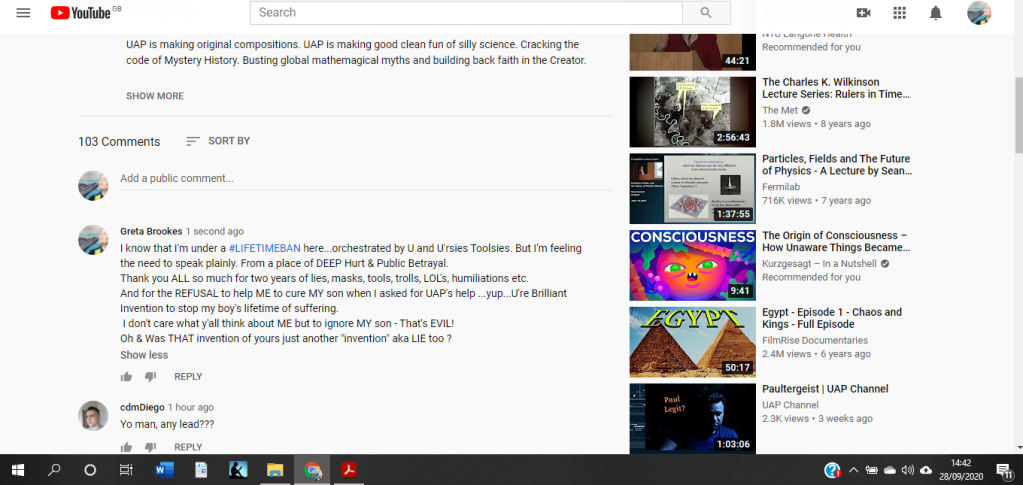Expand description with Show More
The height and width of the screenshot is (485, 1023).
click(154, 96)
